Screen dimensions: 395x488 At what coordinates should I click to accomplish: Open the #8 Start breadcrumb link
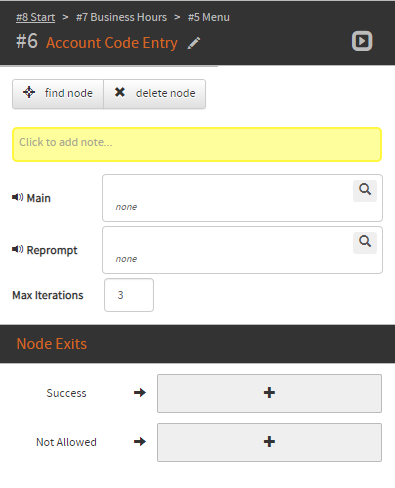(x=35, y=17)
